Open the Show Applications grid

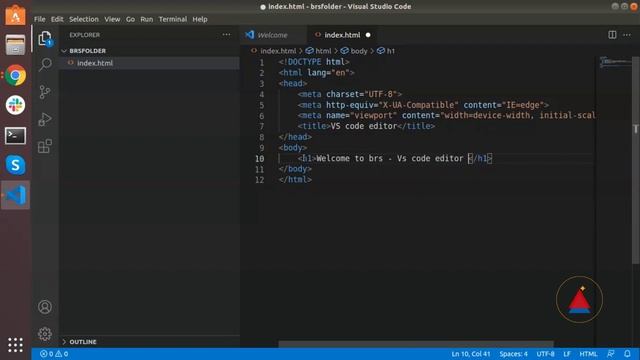(x=16, y=345)
